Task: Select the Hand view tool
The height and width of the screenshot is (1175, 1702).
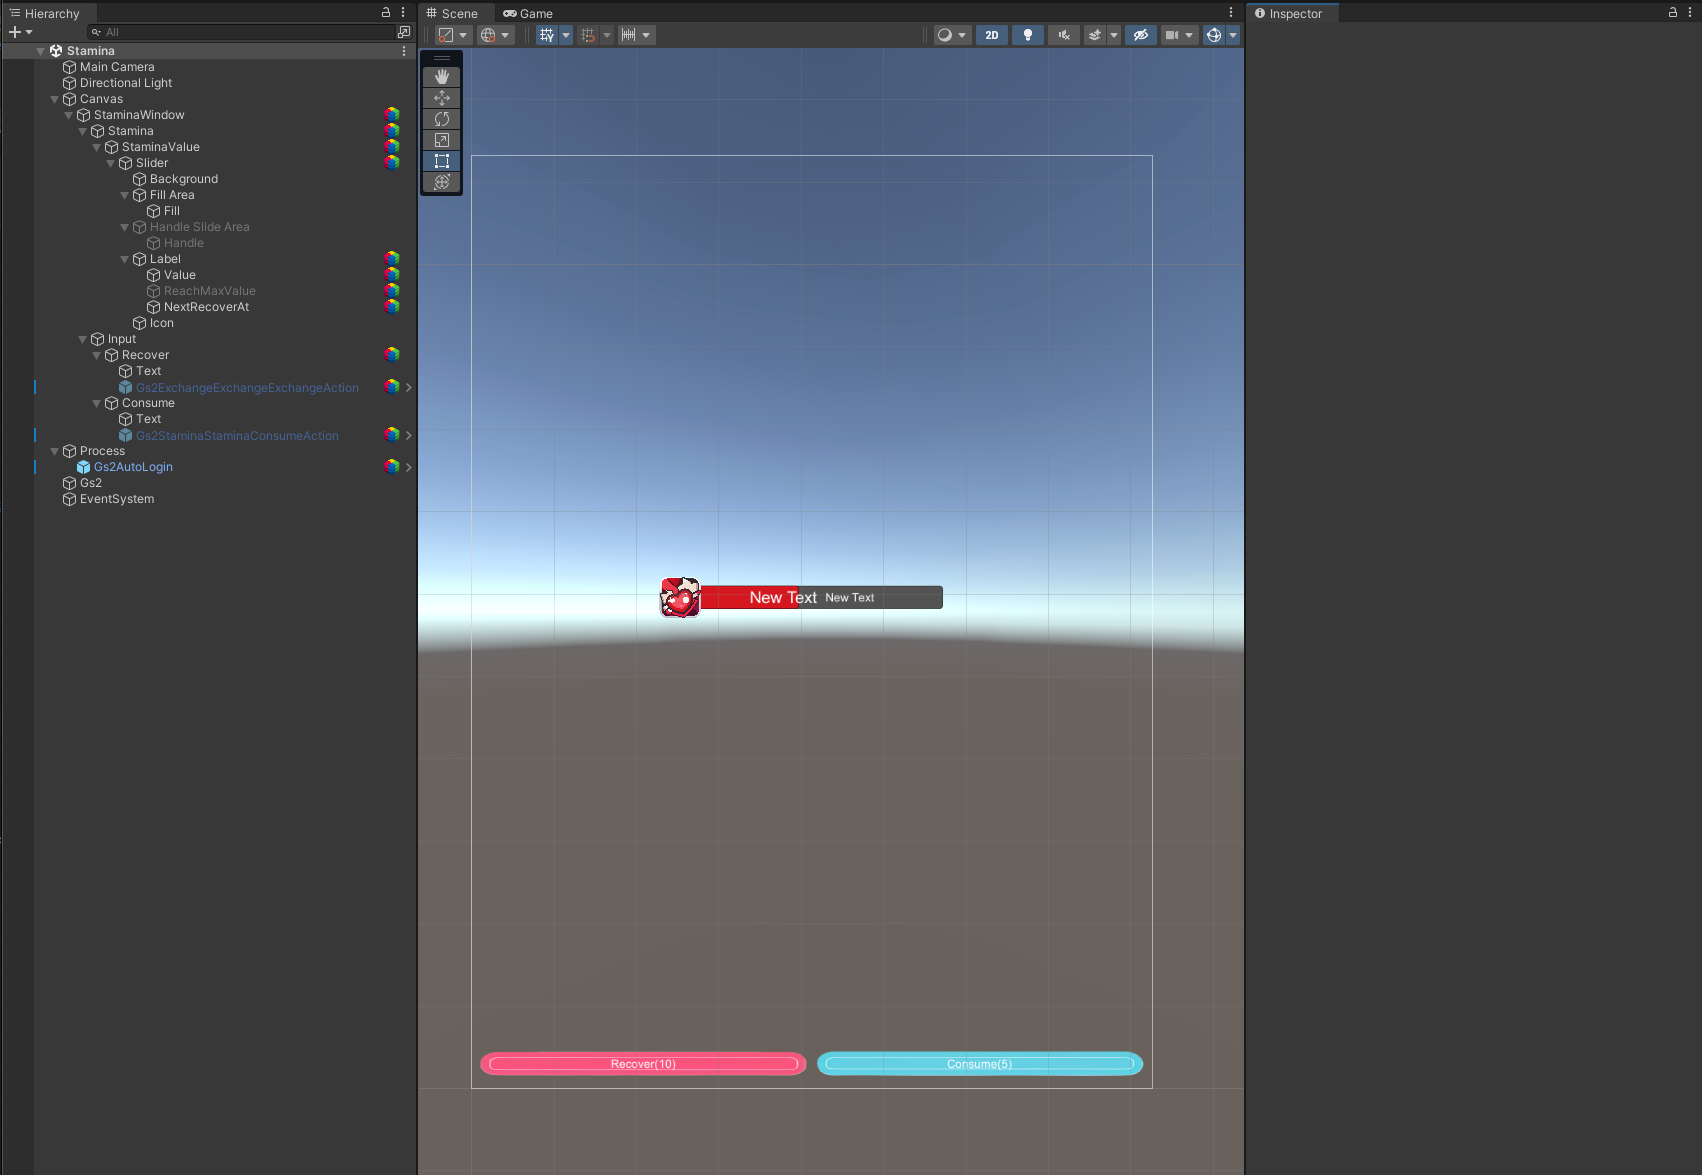Action: (442, 77)
